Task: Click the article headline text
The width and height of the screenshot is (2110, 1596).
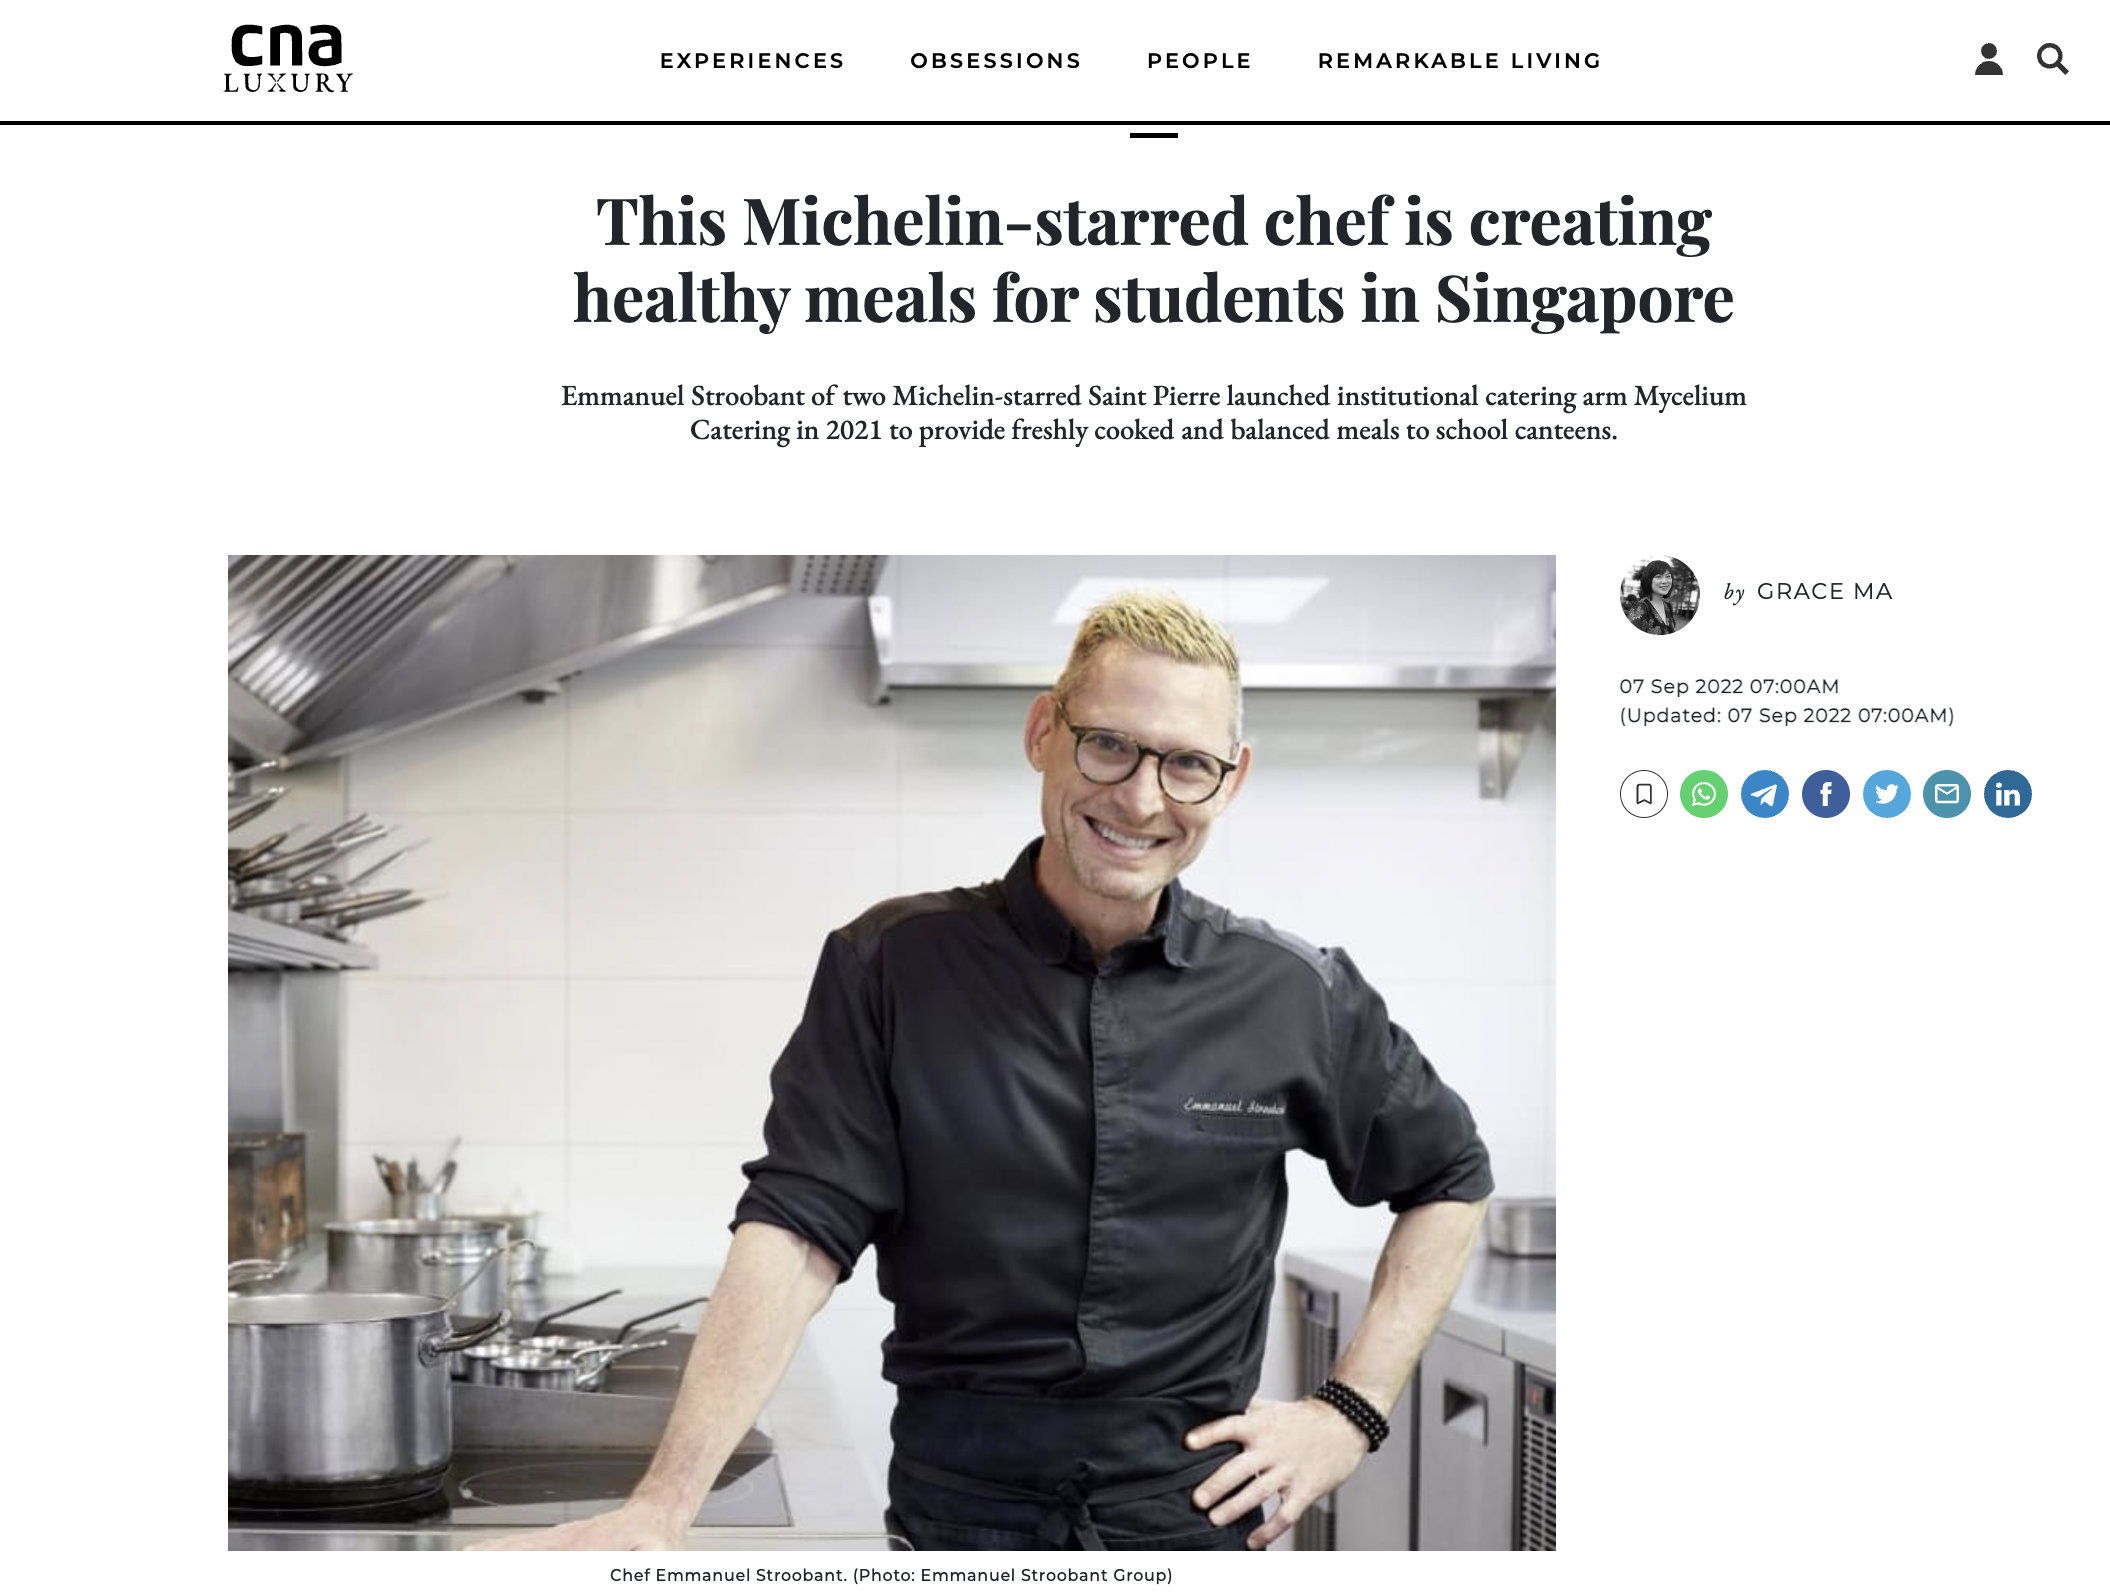Action: coord(1154,260)
